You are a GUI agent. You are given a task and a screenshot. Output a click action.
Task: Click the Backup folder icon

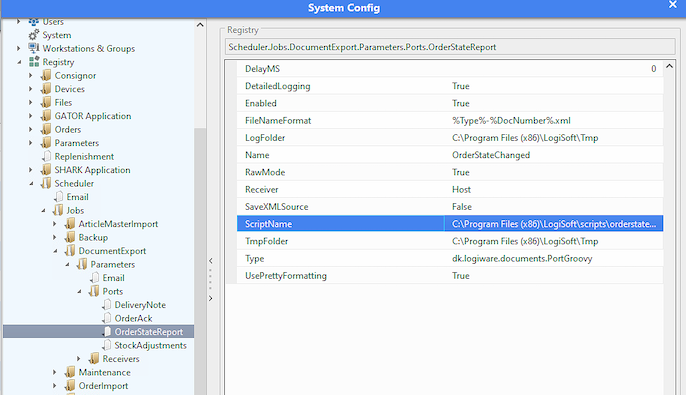(x=70, y=237)
